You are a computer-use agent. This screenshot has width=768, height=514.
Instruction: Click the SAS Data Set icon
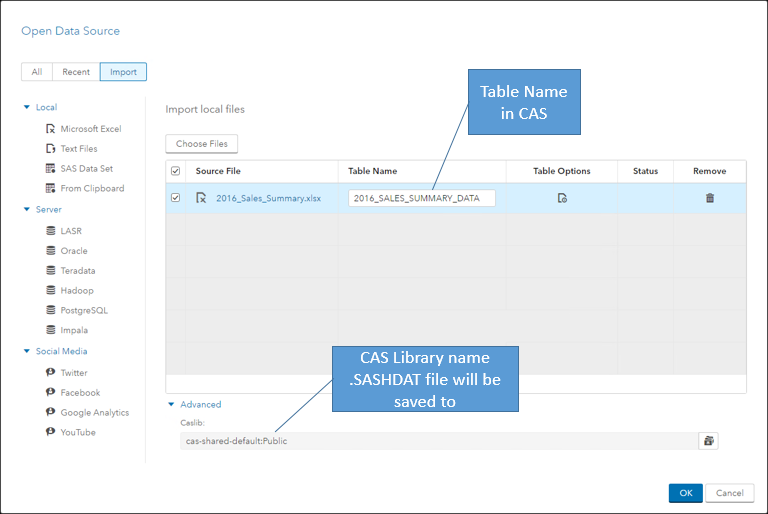[x=51, y=169]
